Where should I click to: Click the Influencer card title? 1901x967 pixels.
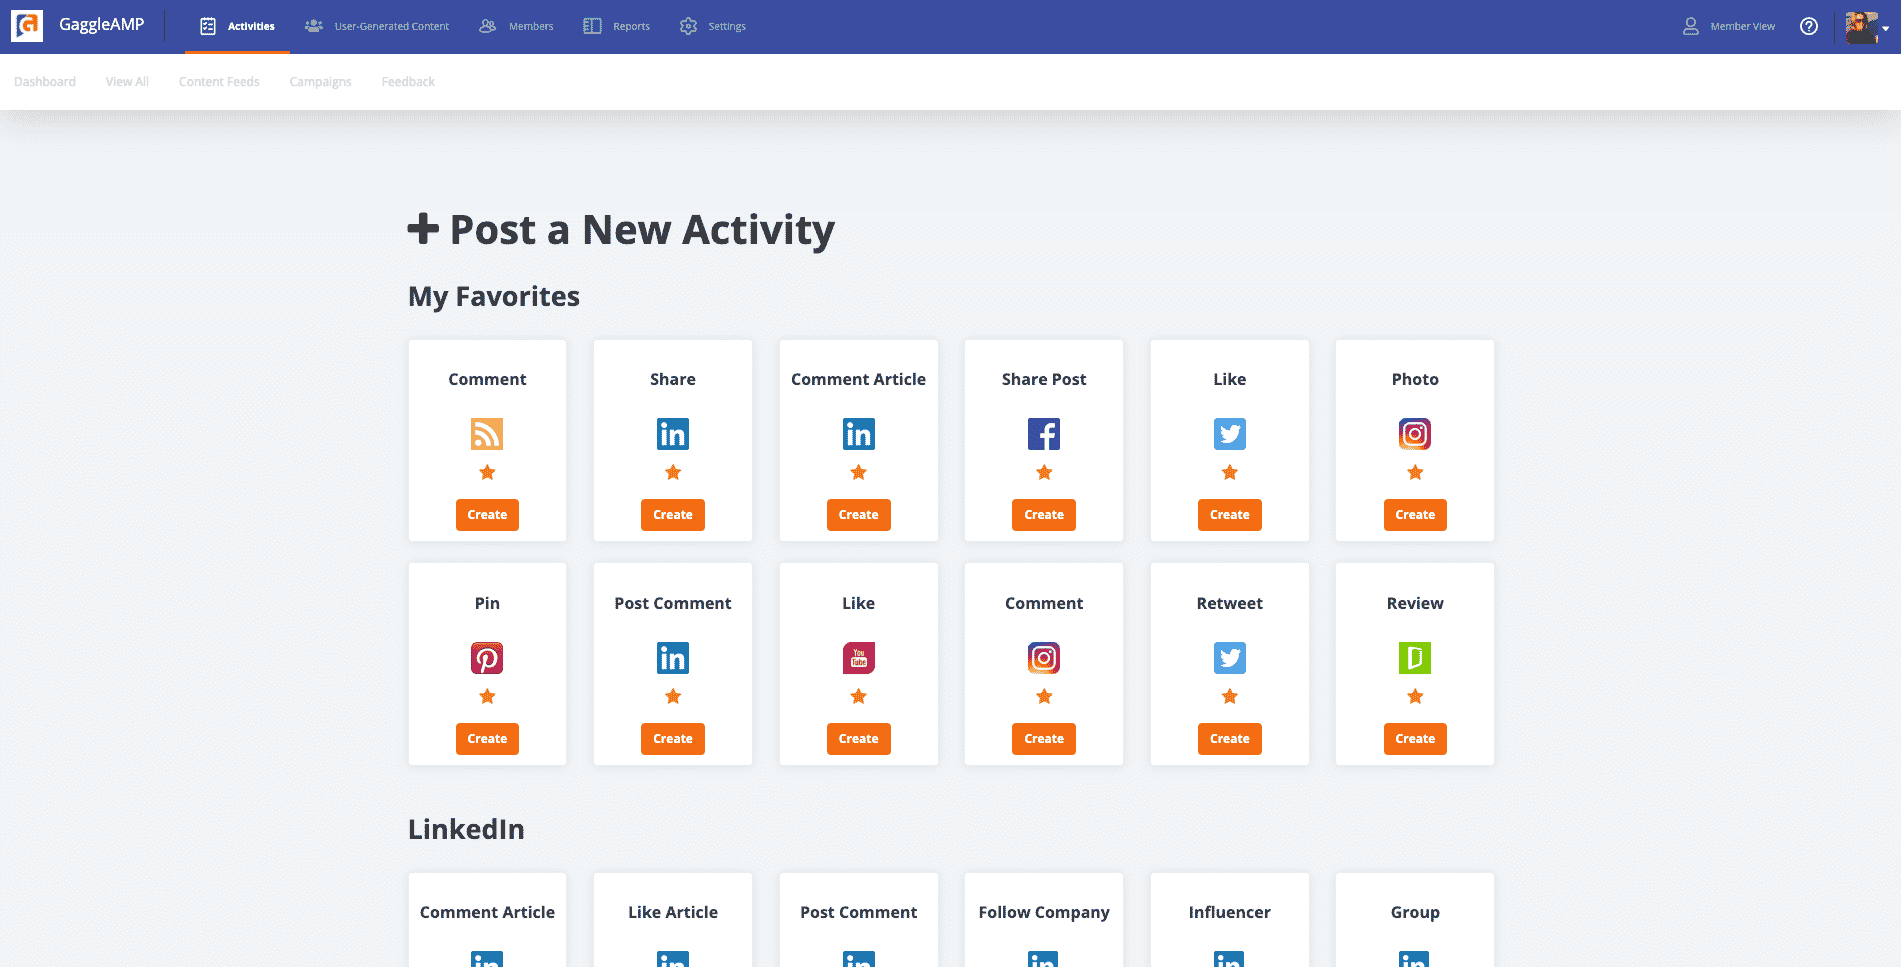click(1230, 912)
